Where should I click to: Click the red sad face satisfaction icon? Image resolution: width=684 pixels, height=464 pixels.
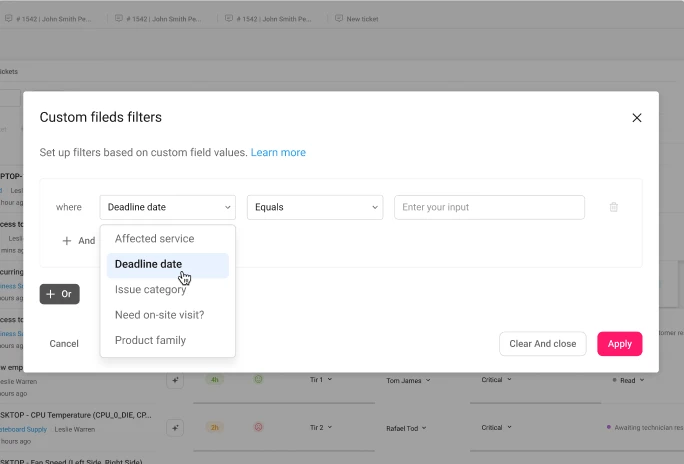click(x=258, y=427)
